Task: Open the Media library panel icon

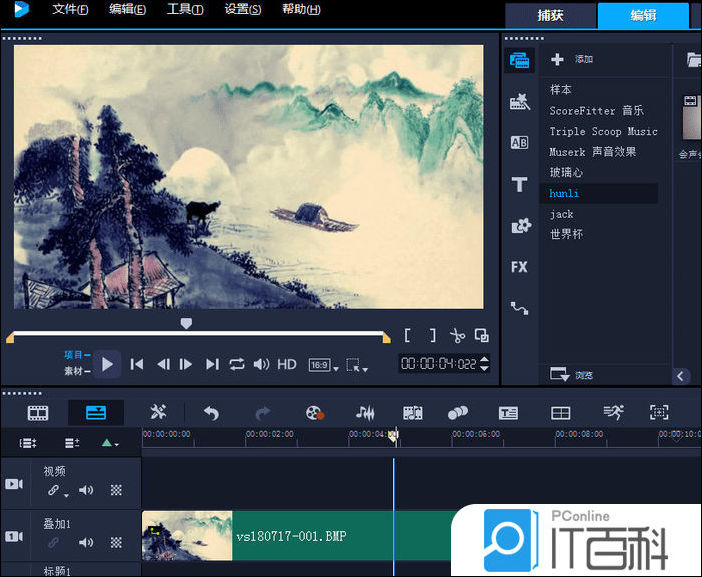Action: pyautogui.click(x=519, y=60)
